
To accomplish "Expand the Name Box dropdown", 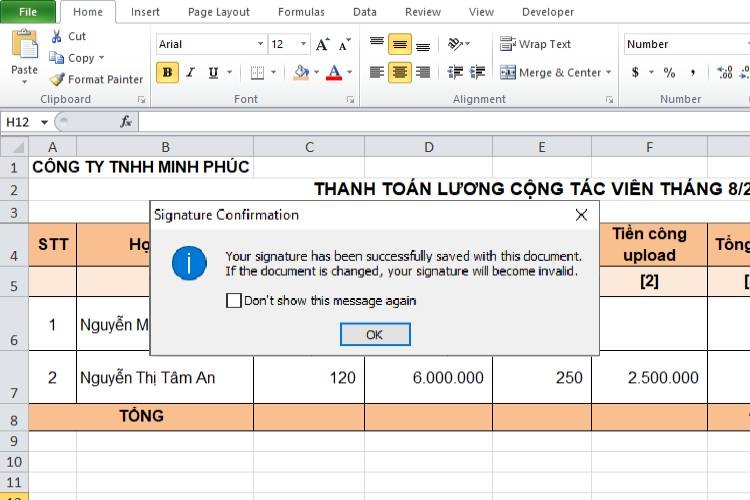I will (x=44, y=122).
